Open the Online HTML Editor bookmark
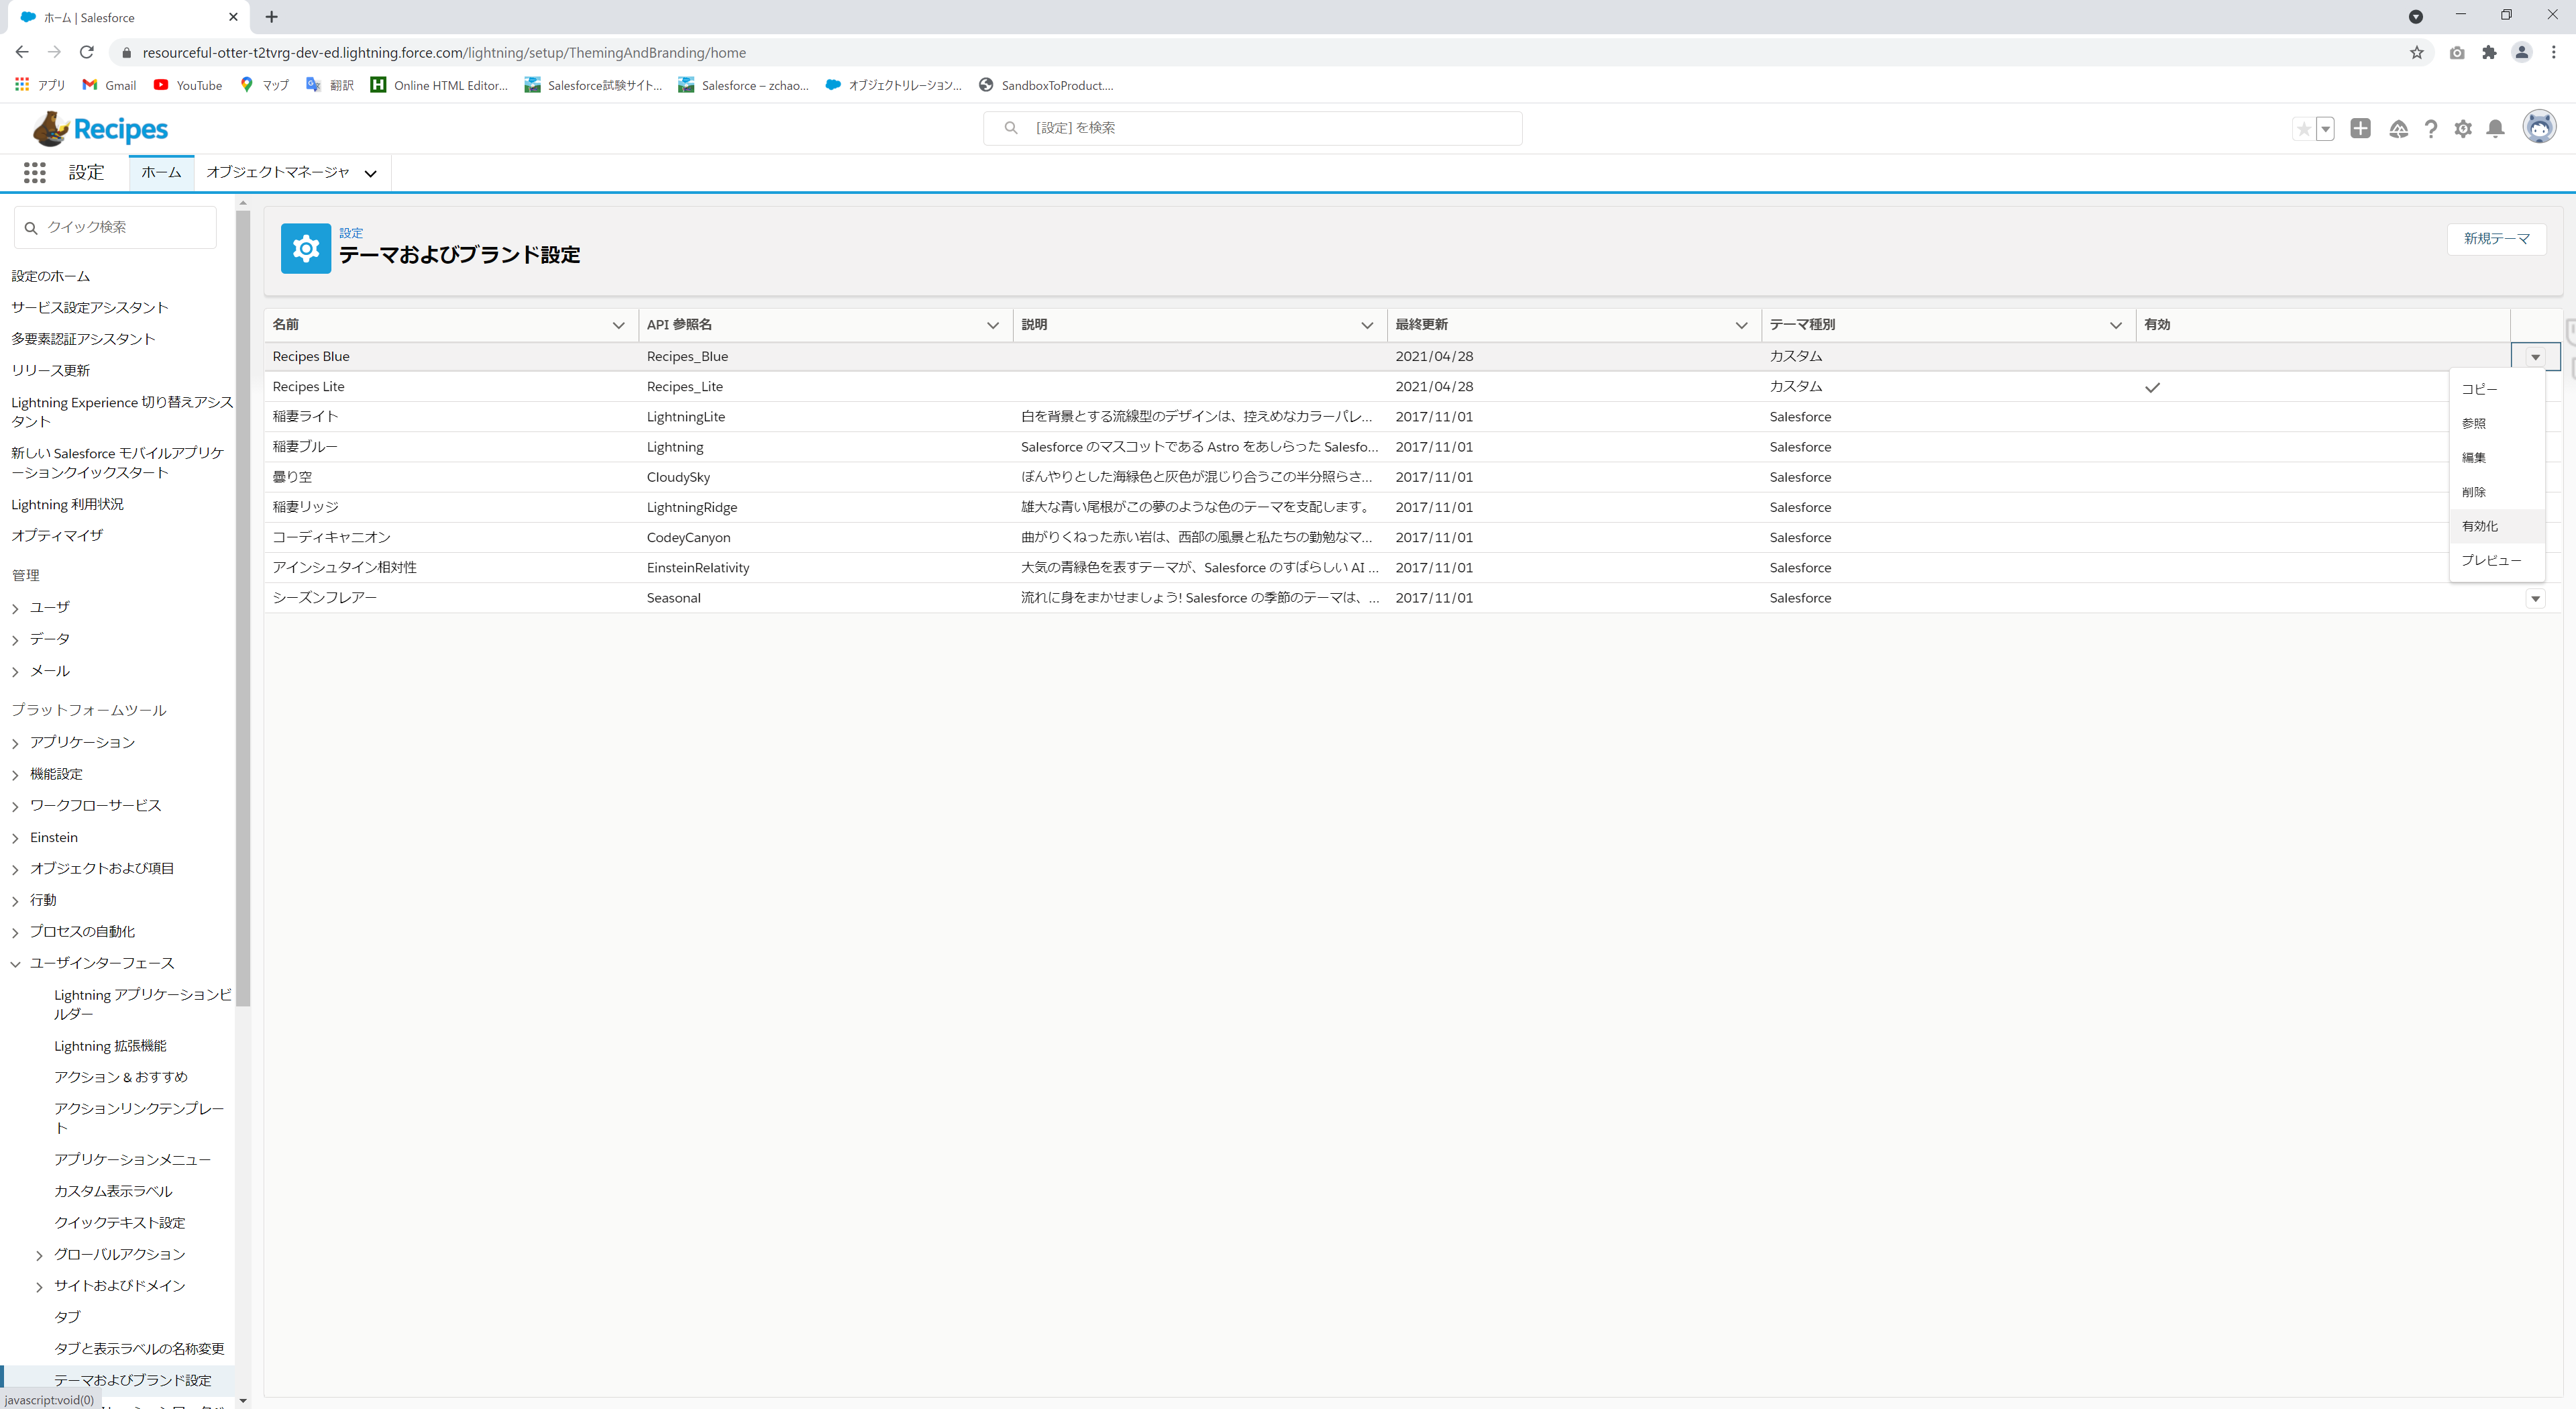 coord(439,85)
